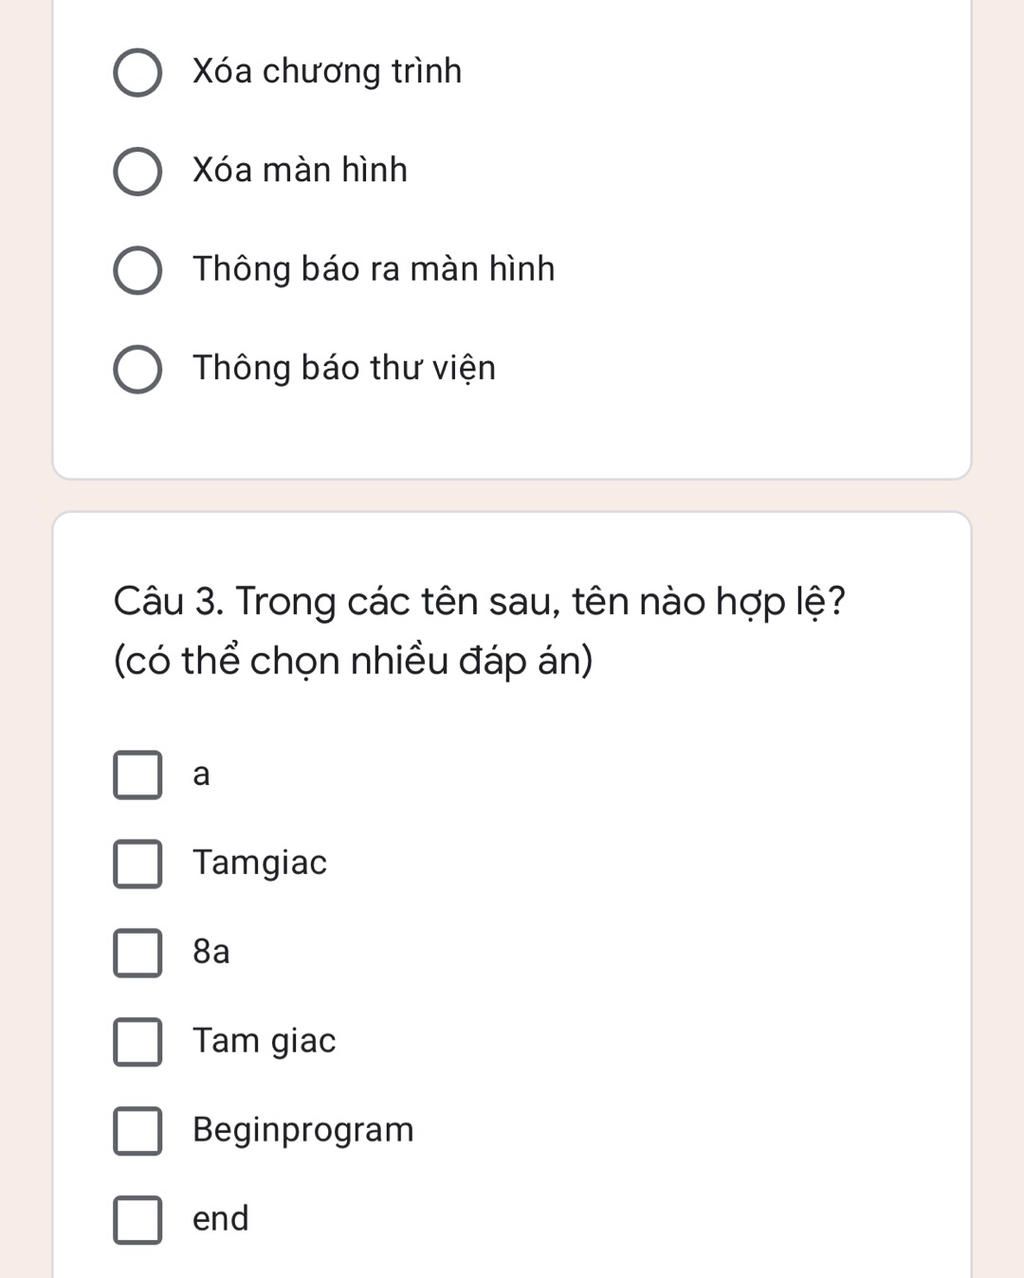Click the 'Câu 3' question title text

pyautogui.click(x=479, y=631)
